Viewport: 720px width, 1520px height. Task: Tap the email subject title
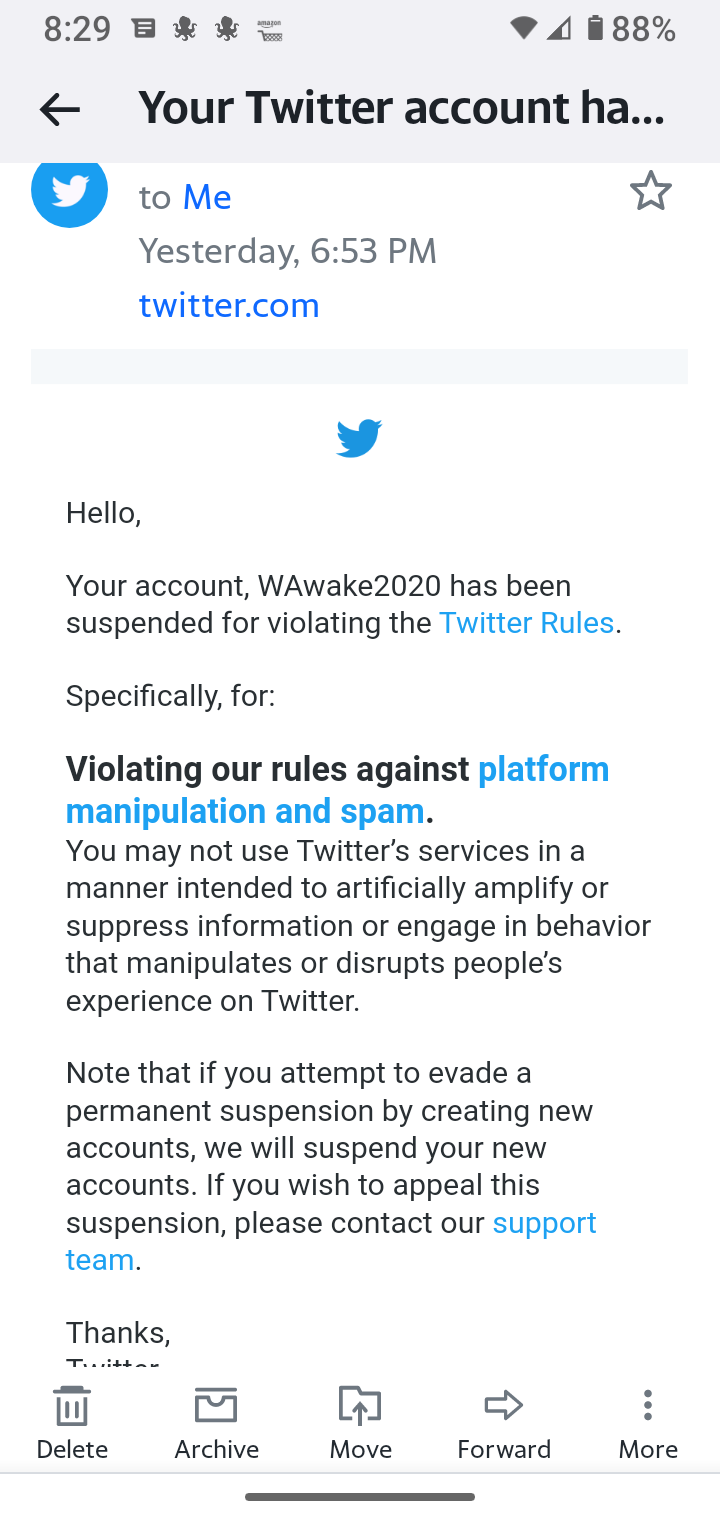pyautogui.click(x=401, y=108)
